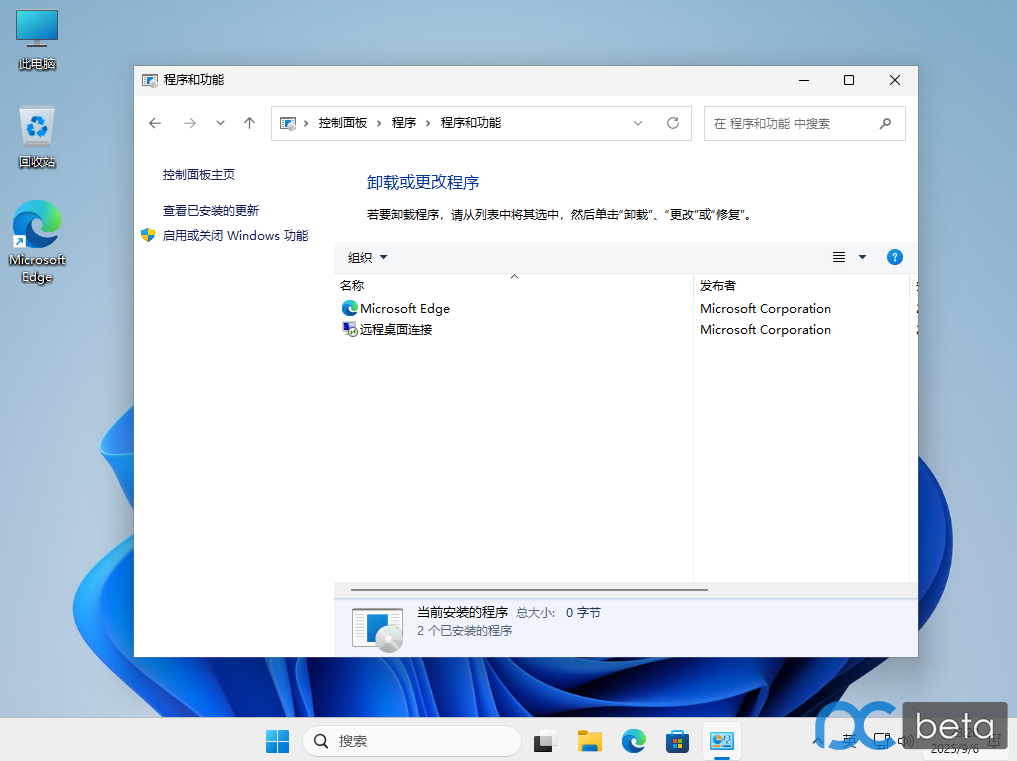
Task: Click Microsoft Corporation publisher for 远程桌面连接
Action: click(765, 330)
